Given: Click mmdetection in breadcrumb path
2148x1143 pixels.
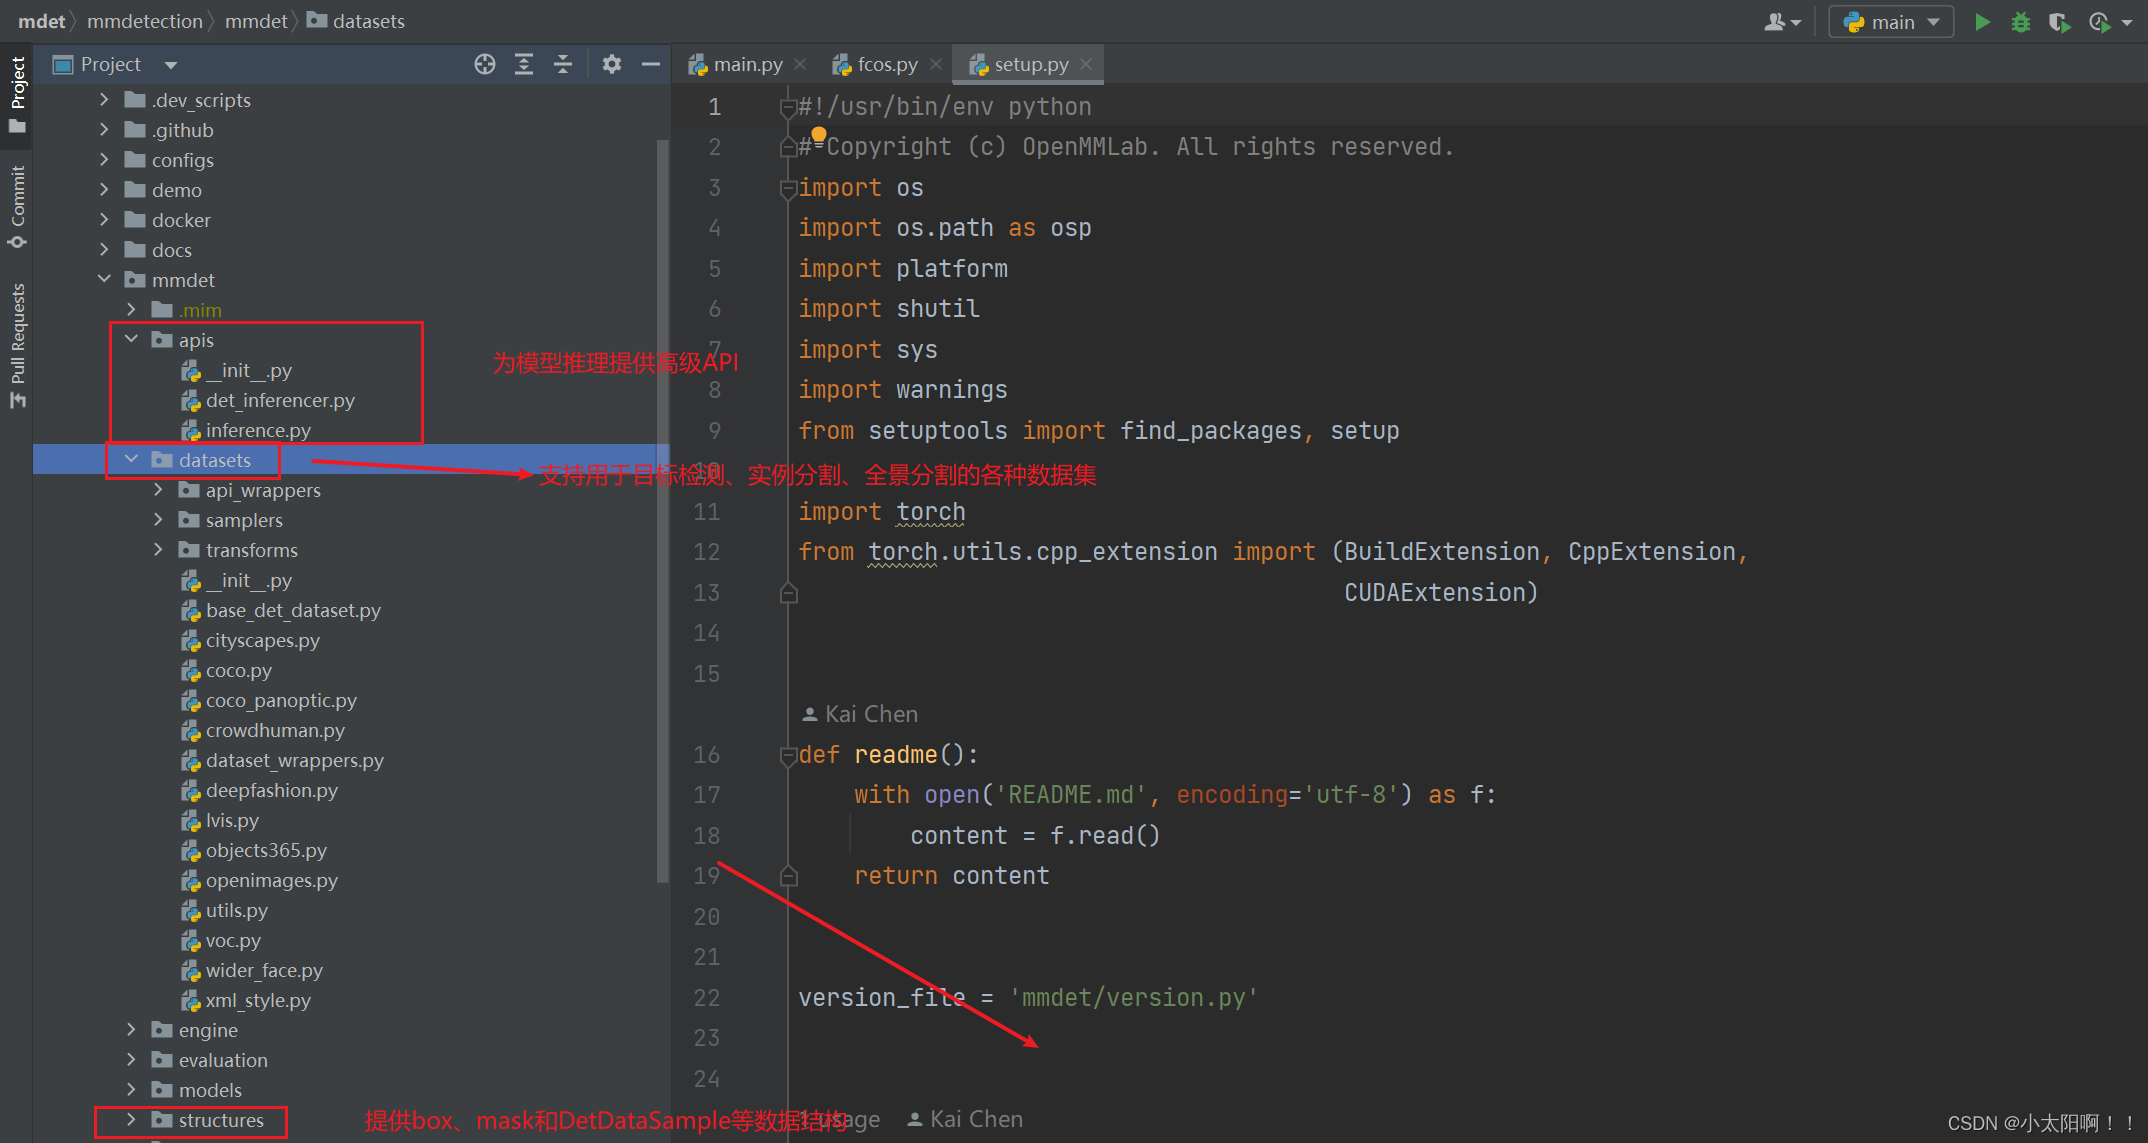Looking at the screenshot, I should (144, 21).
